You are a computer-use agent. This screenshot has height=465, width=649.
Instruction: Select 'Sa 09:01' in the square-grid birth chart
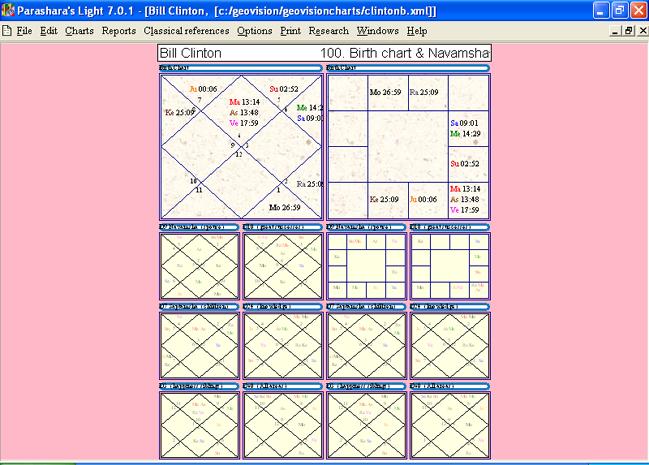(464, 123)
